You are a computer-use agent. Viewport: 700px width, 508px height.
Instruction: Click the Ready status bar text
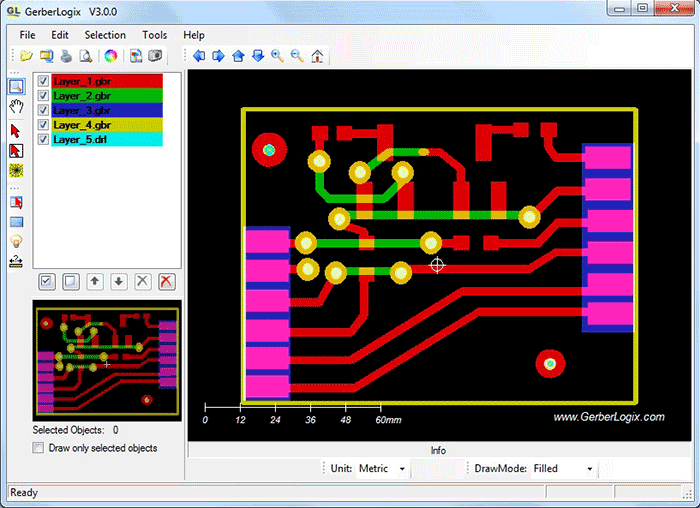[x=24, y=492]
